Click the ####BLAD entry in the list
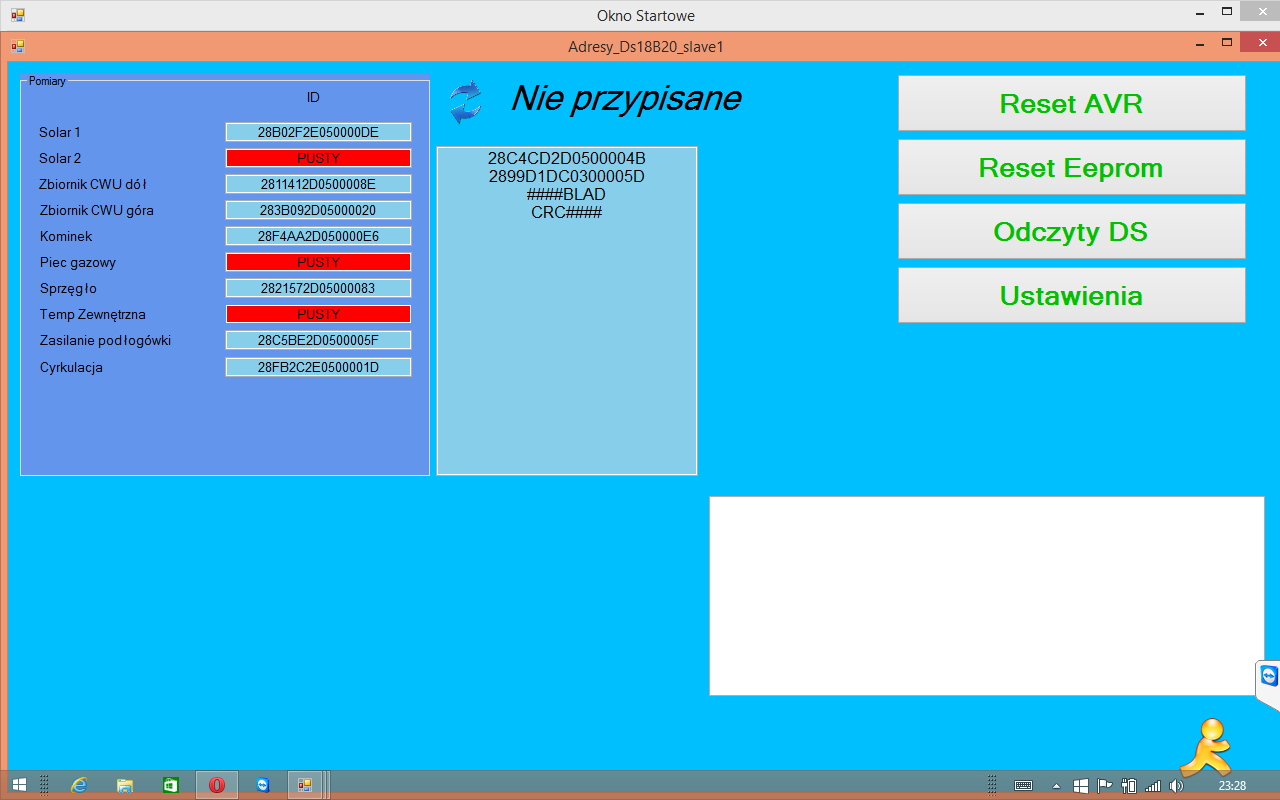 [x=567, y=194]
